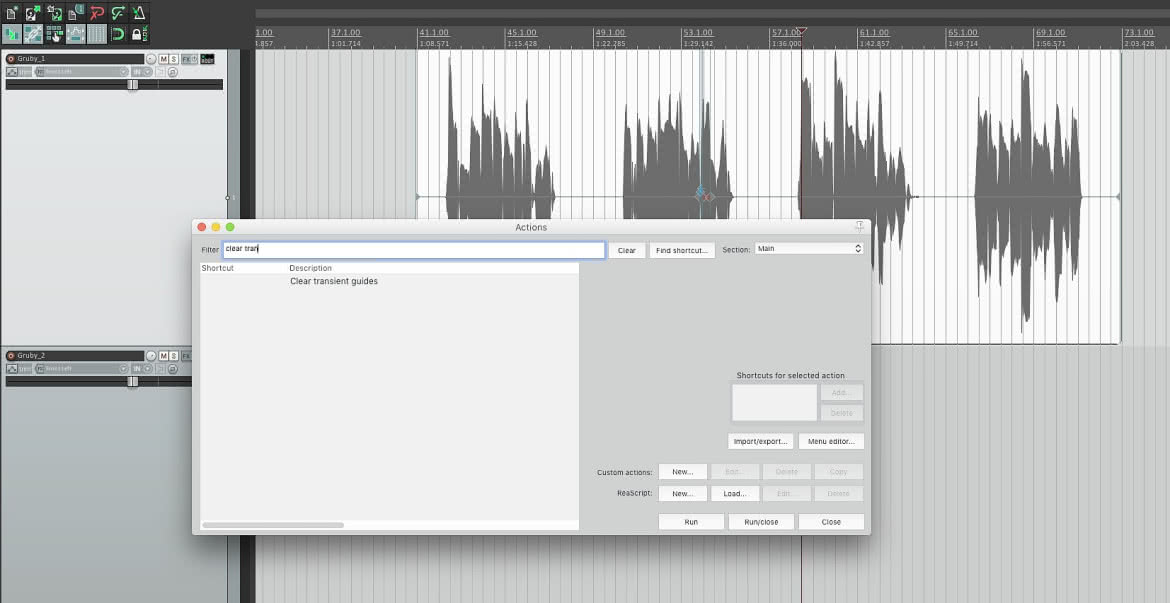Click the Filter text field
The width and height of the screenshot is (1170, 603).
pos(413,249)
